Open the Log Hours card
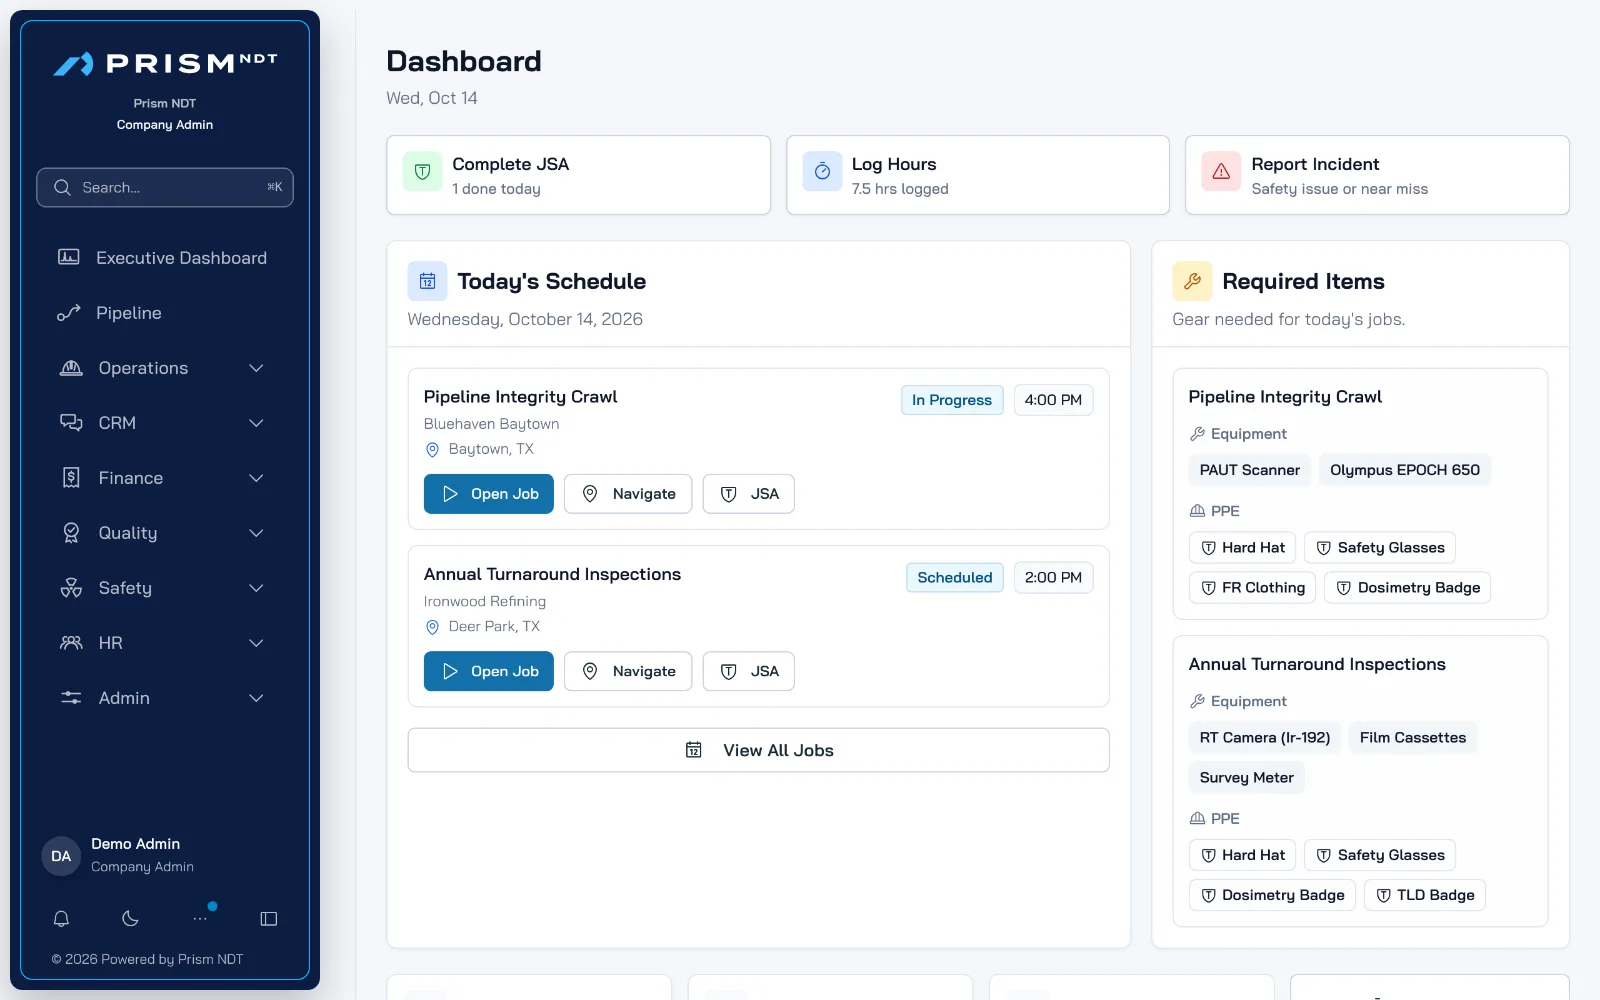 pos(978,175)
